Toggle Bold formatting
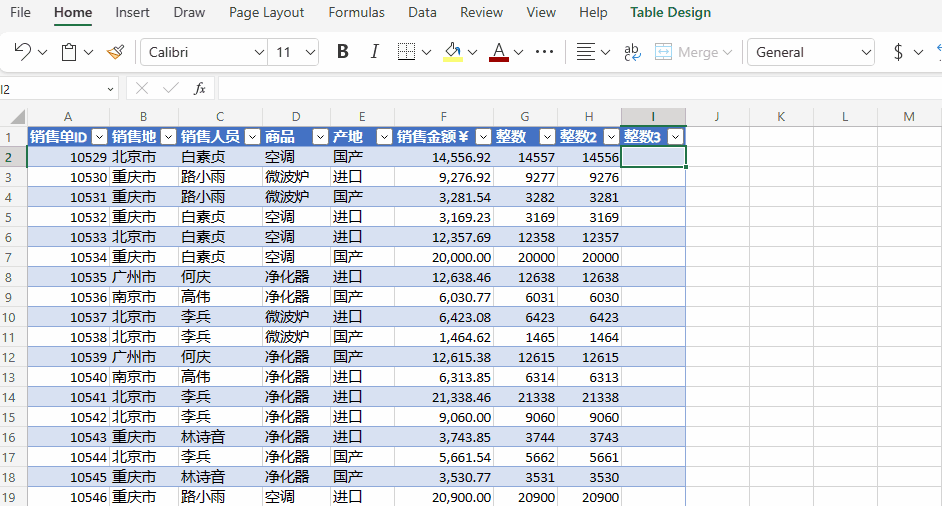This screenshot has width=942, height=506. click(342, 52)
